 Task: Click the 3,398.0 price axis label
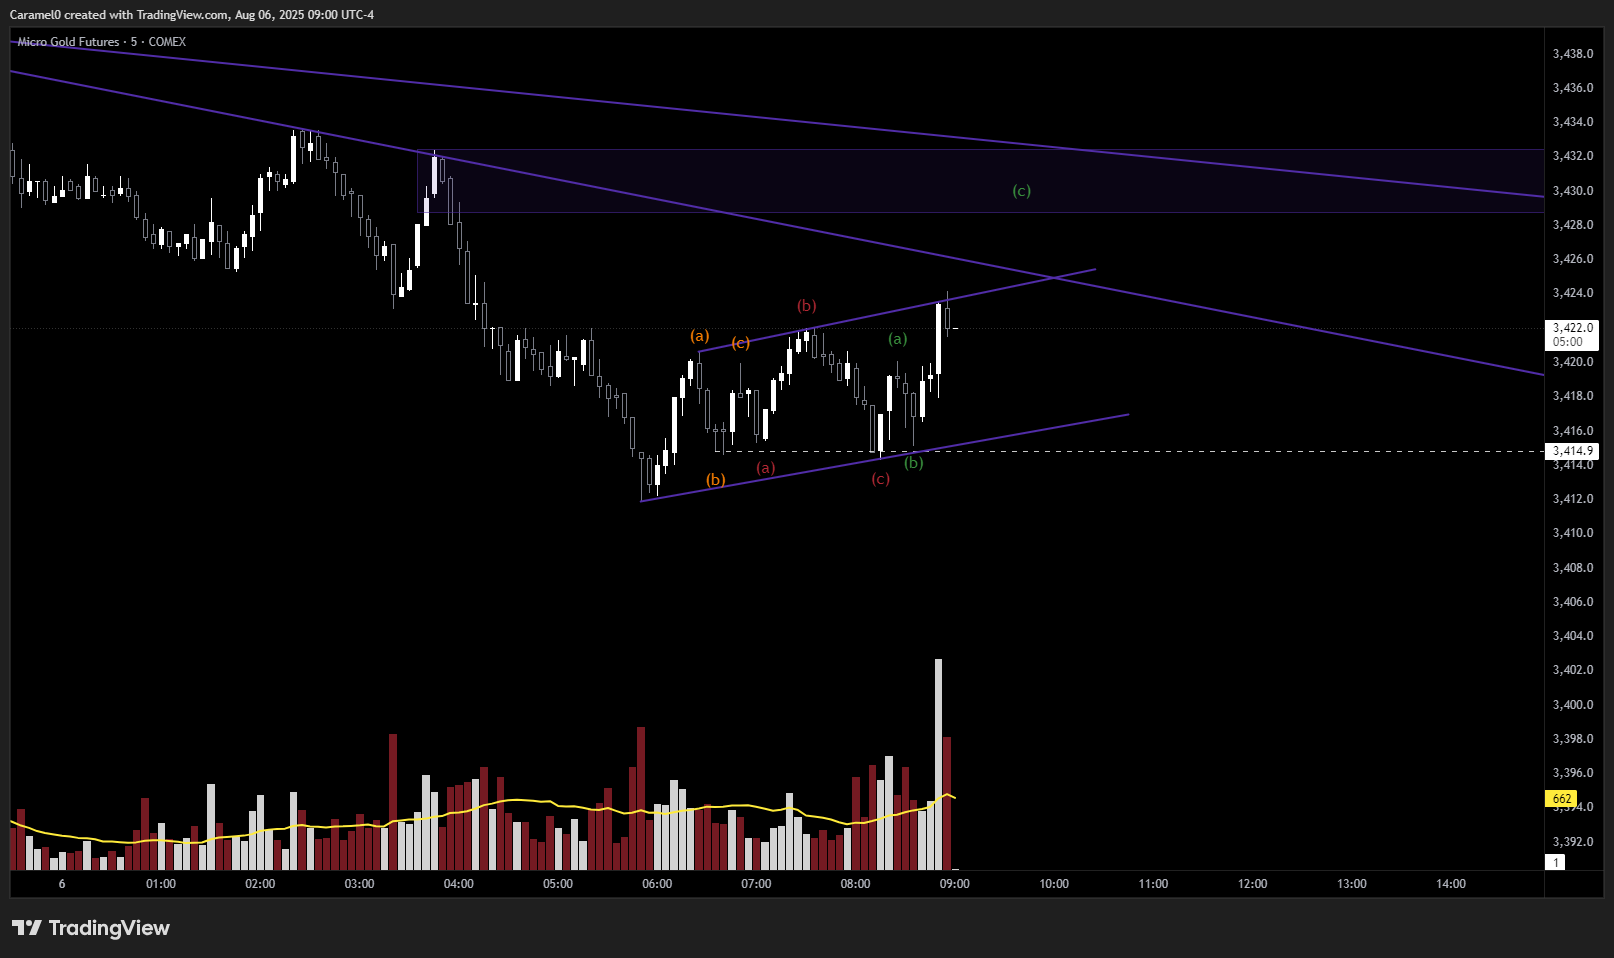(x=1573, y=739)
